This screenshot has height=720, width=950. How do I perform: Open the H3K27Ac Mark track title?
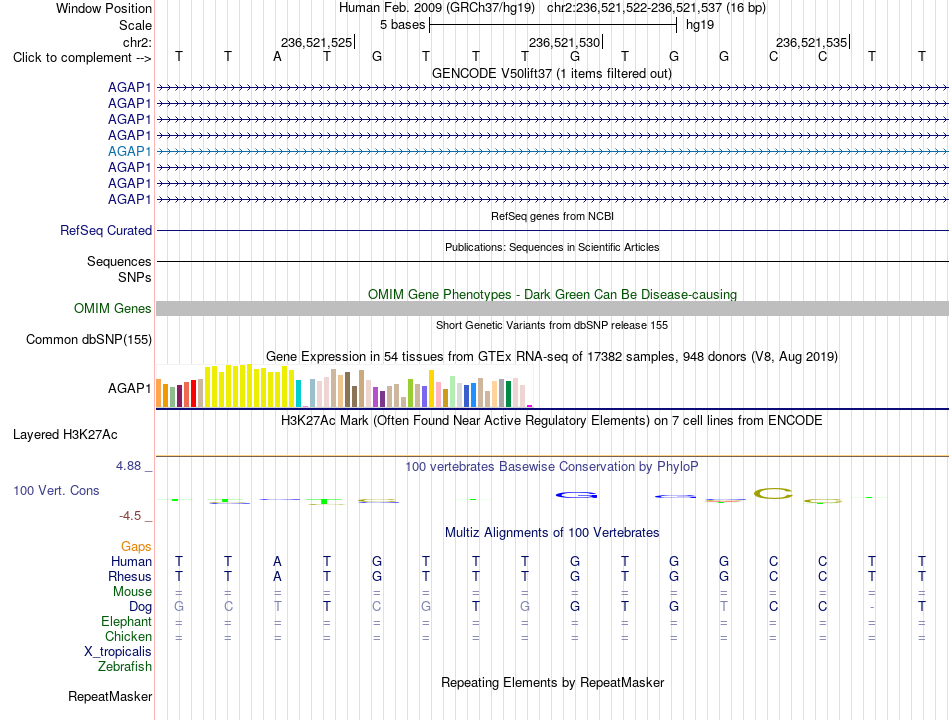pos(552,421)
